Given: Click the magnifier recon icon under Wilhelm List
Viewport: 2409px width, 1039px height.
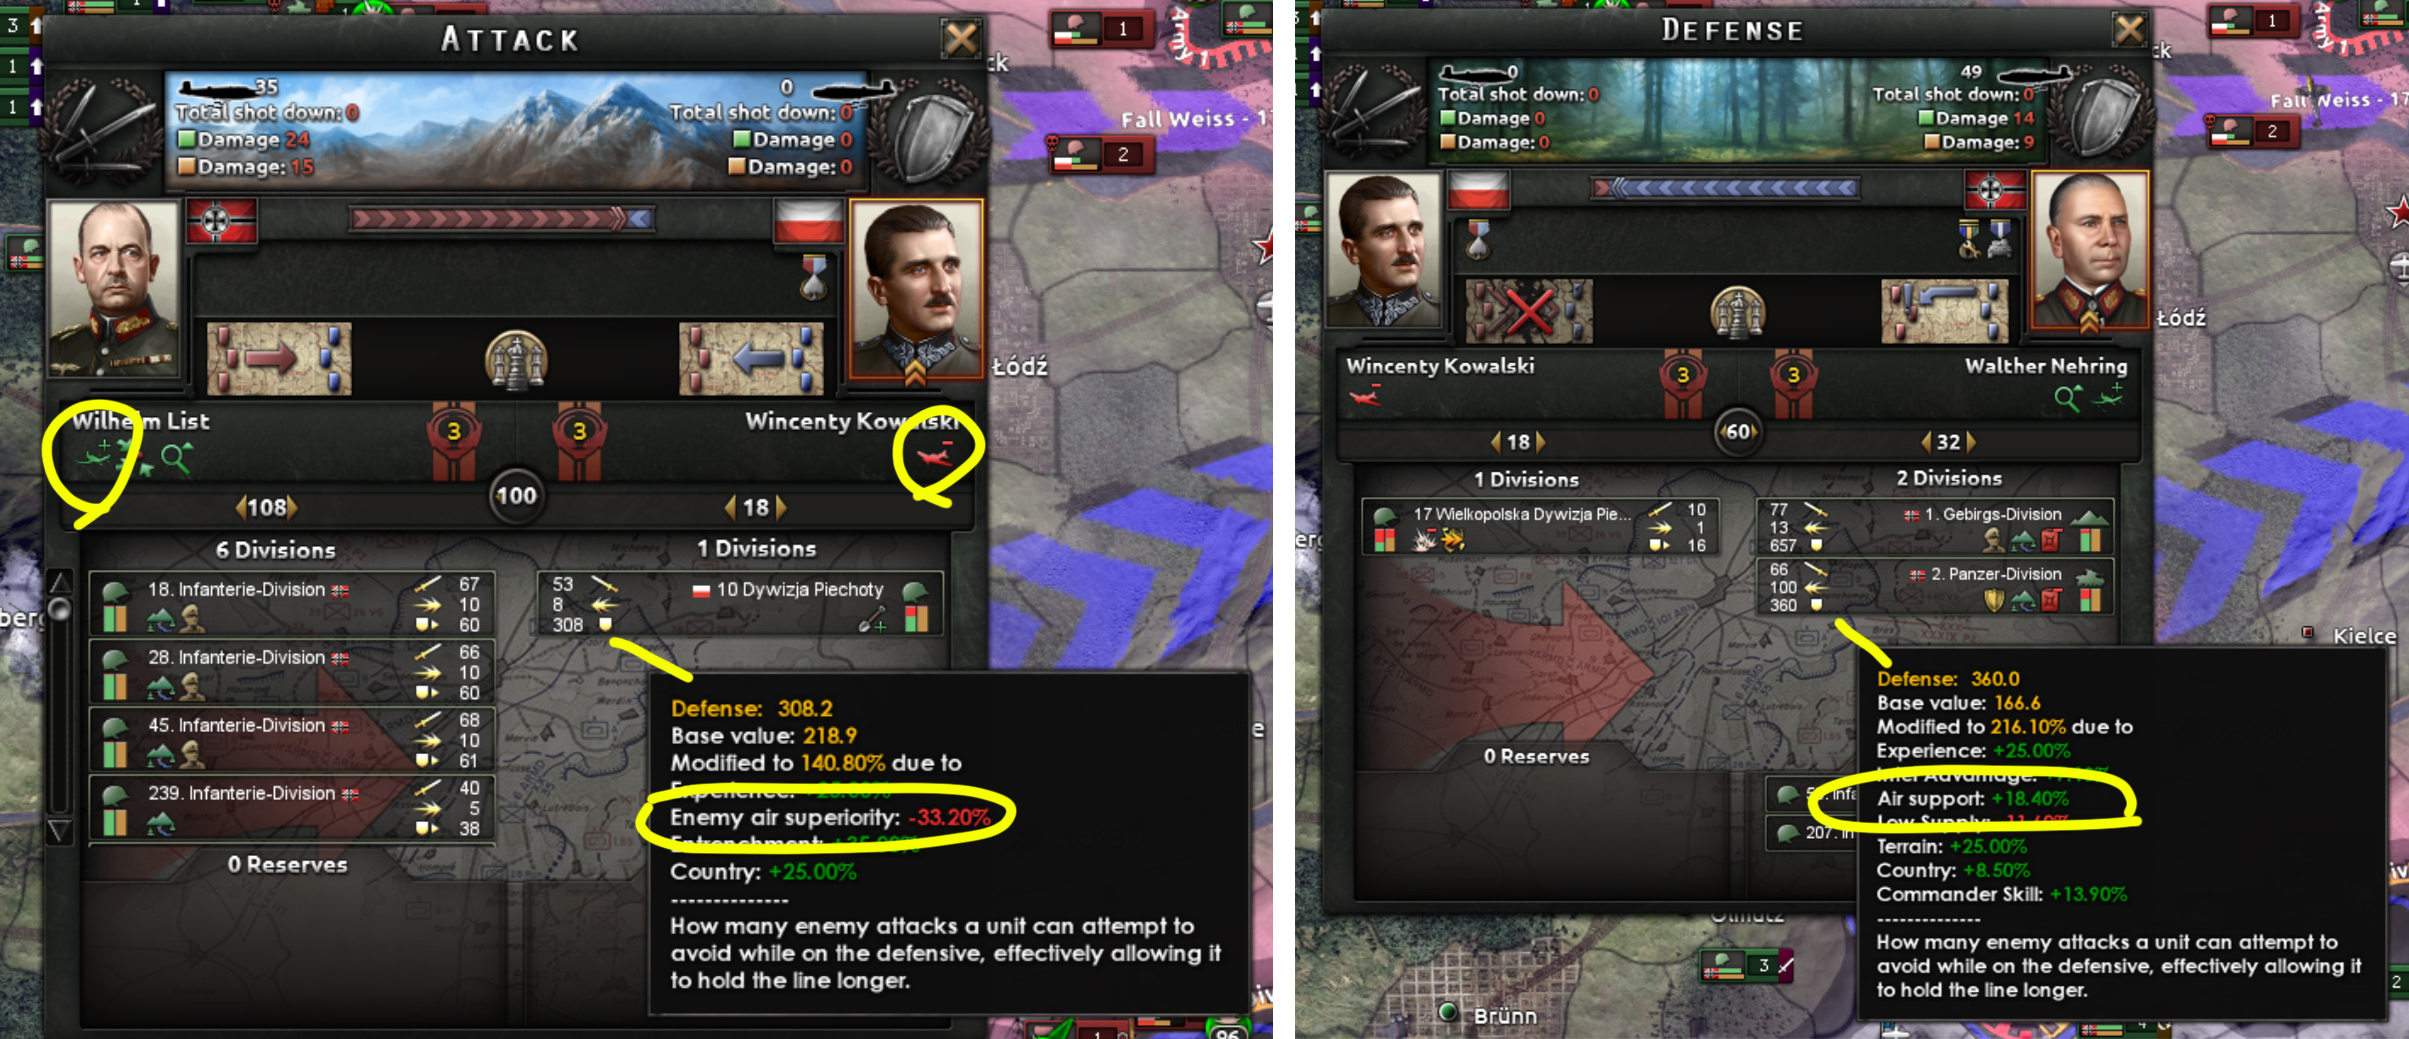Looking at the screenshot, I should pyautogui.click(x=176, y=459).
